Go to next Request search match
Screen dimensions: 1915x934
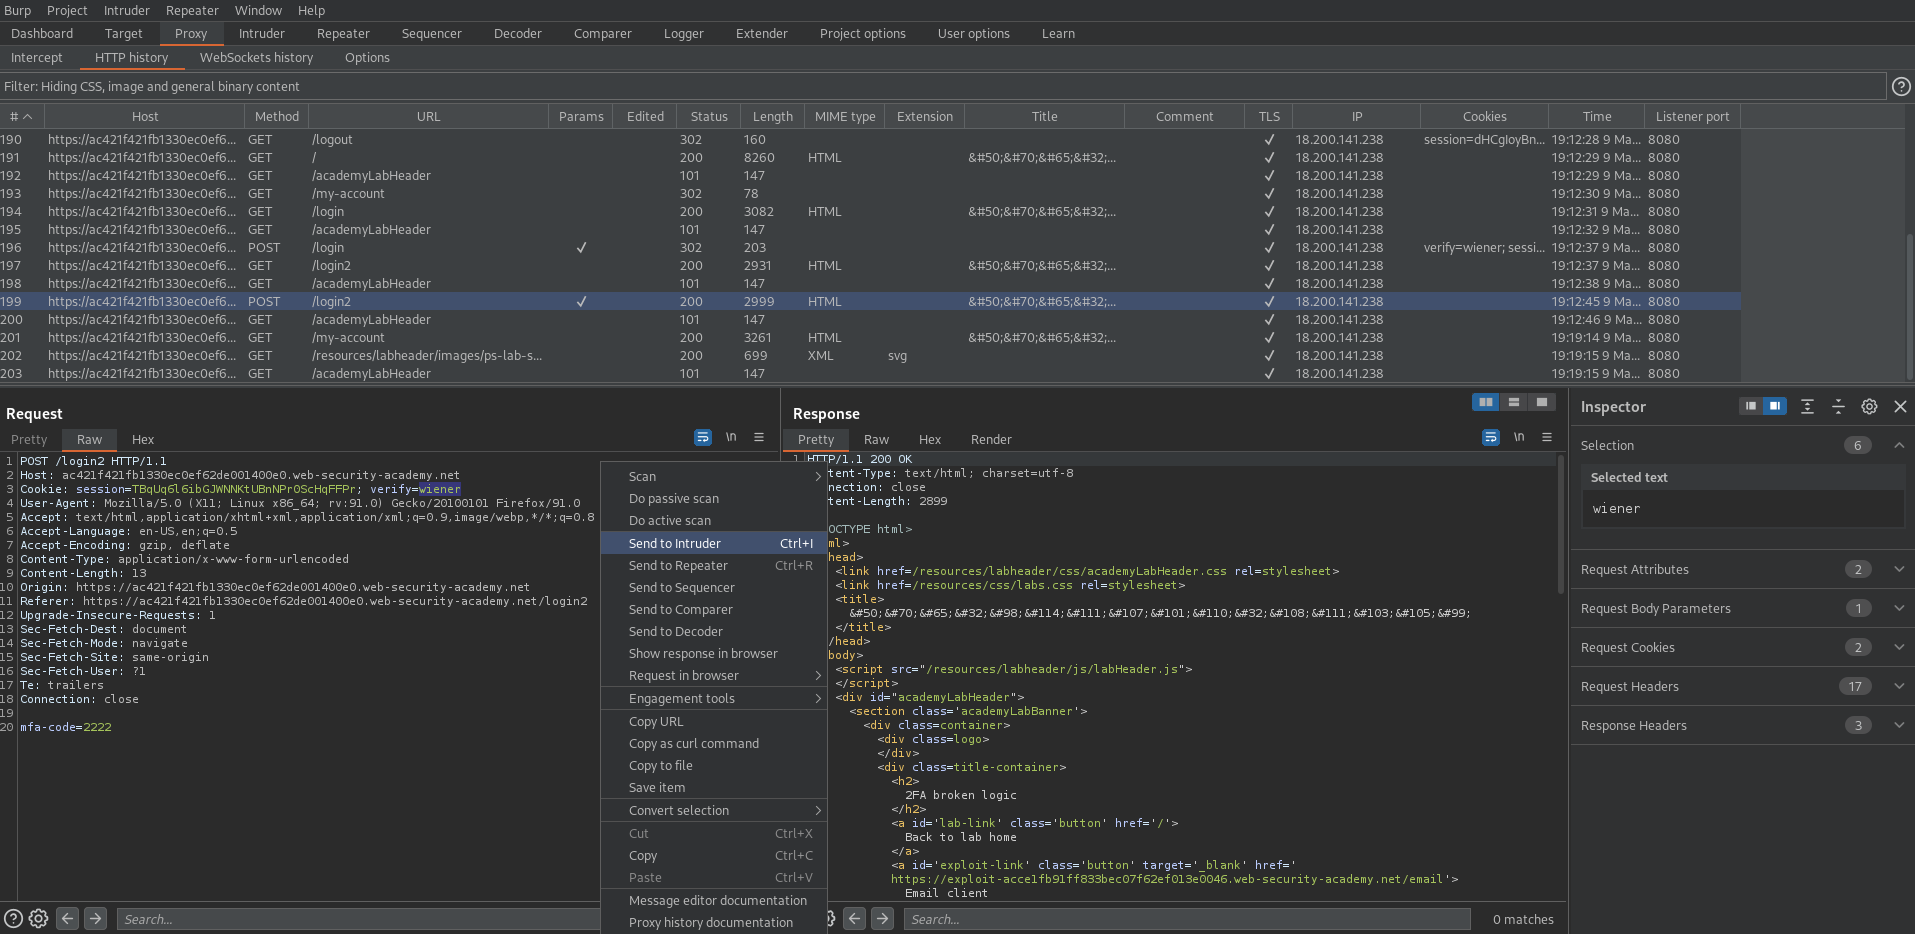pyautogui.click(x=95, y=918)
